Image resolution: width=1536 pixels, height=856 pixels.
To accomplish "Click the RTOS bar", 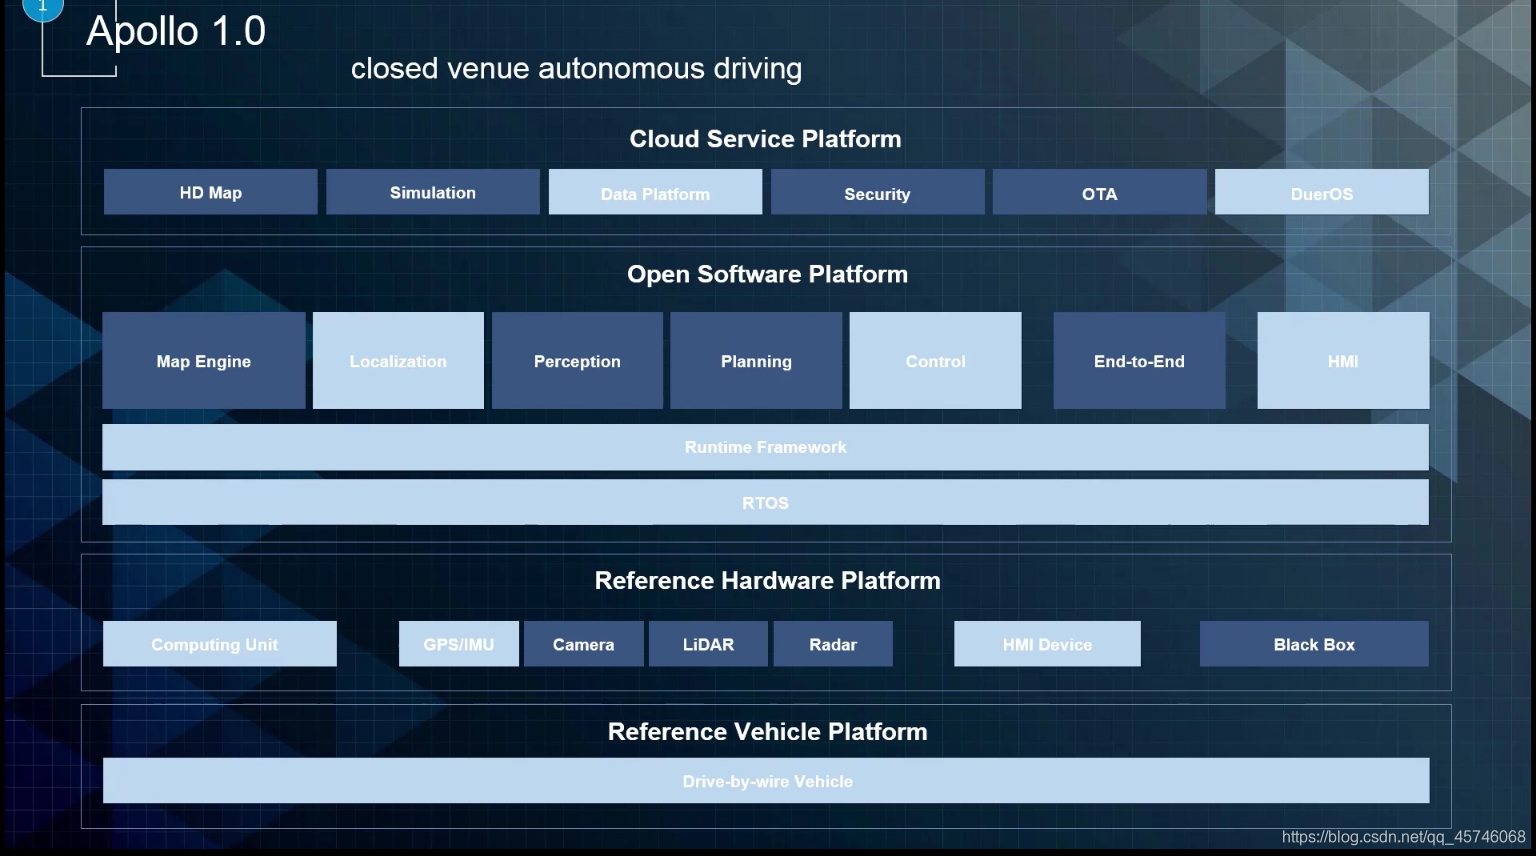I will point(765,502).
